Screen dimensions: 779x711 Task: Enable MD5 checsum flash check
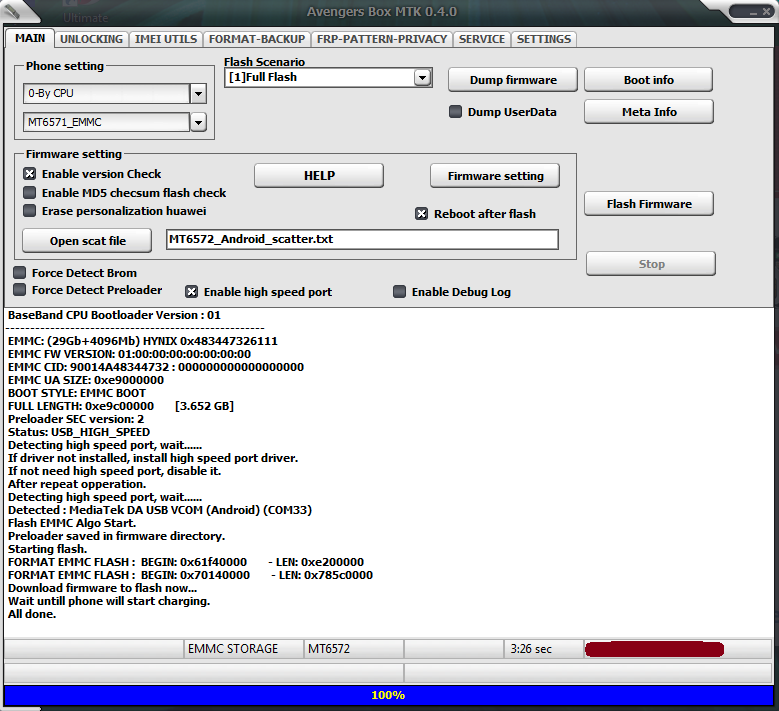click(x=30, y=193)
